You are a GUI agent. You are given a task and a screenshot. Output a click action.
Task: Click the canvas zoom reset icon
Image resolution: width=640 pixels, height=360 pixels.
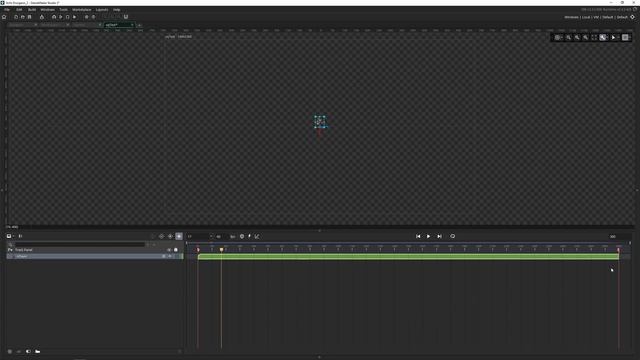coord(569,37)
